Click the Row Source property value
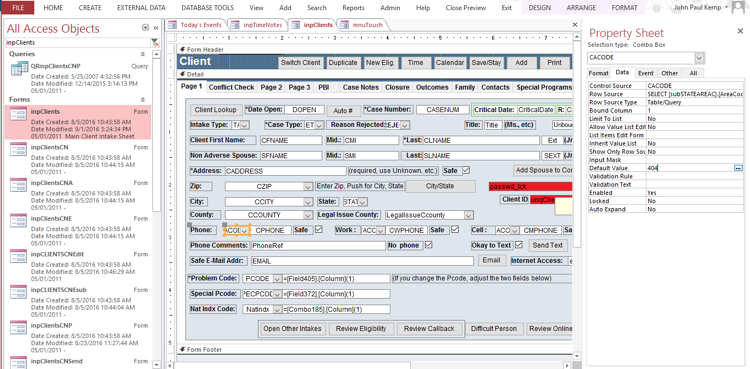The image size is (750, 369). click(x=695, y=94)
